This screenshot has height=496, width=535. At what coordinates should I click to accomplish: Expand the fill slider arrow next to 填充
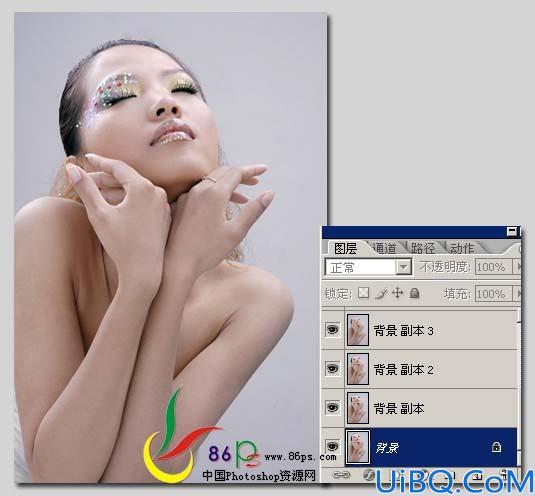tap(518, 294)
